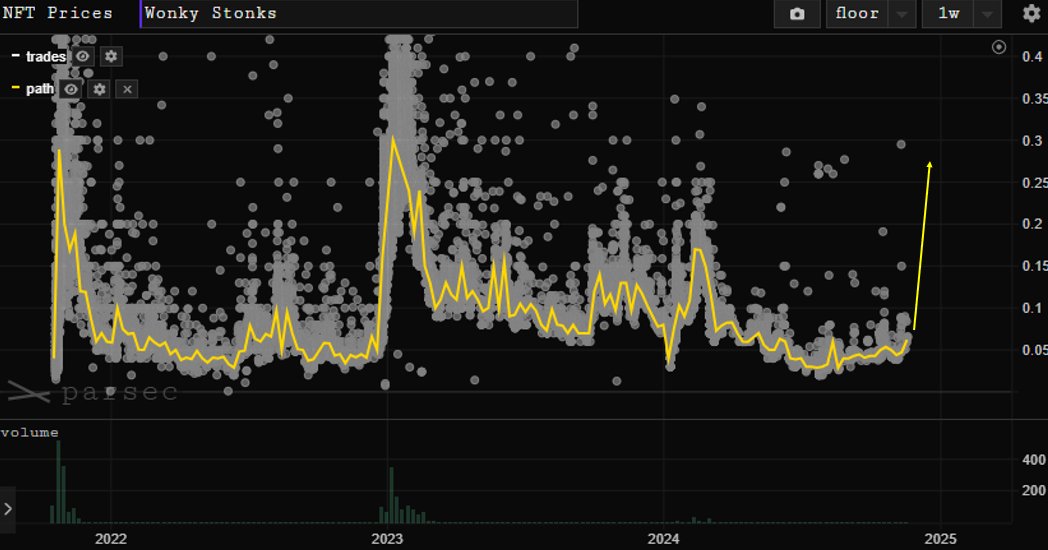The image size is (1048, 550).
Task: Click the 2024 time axis label
Action: click(664, 539)
